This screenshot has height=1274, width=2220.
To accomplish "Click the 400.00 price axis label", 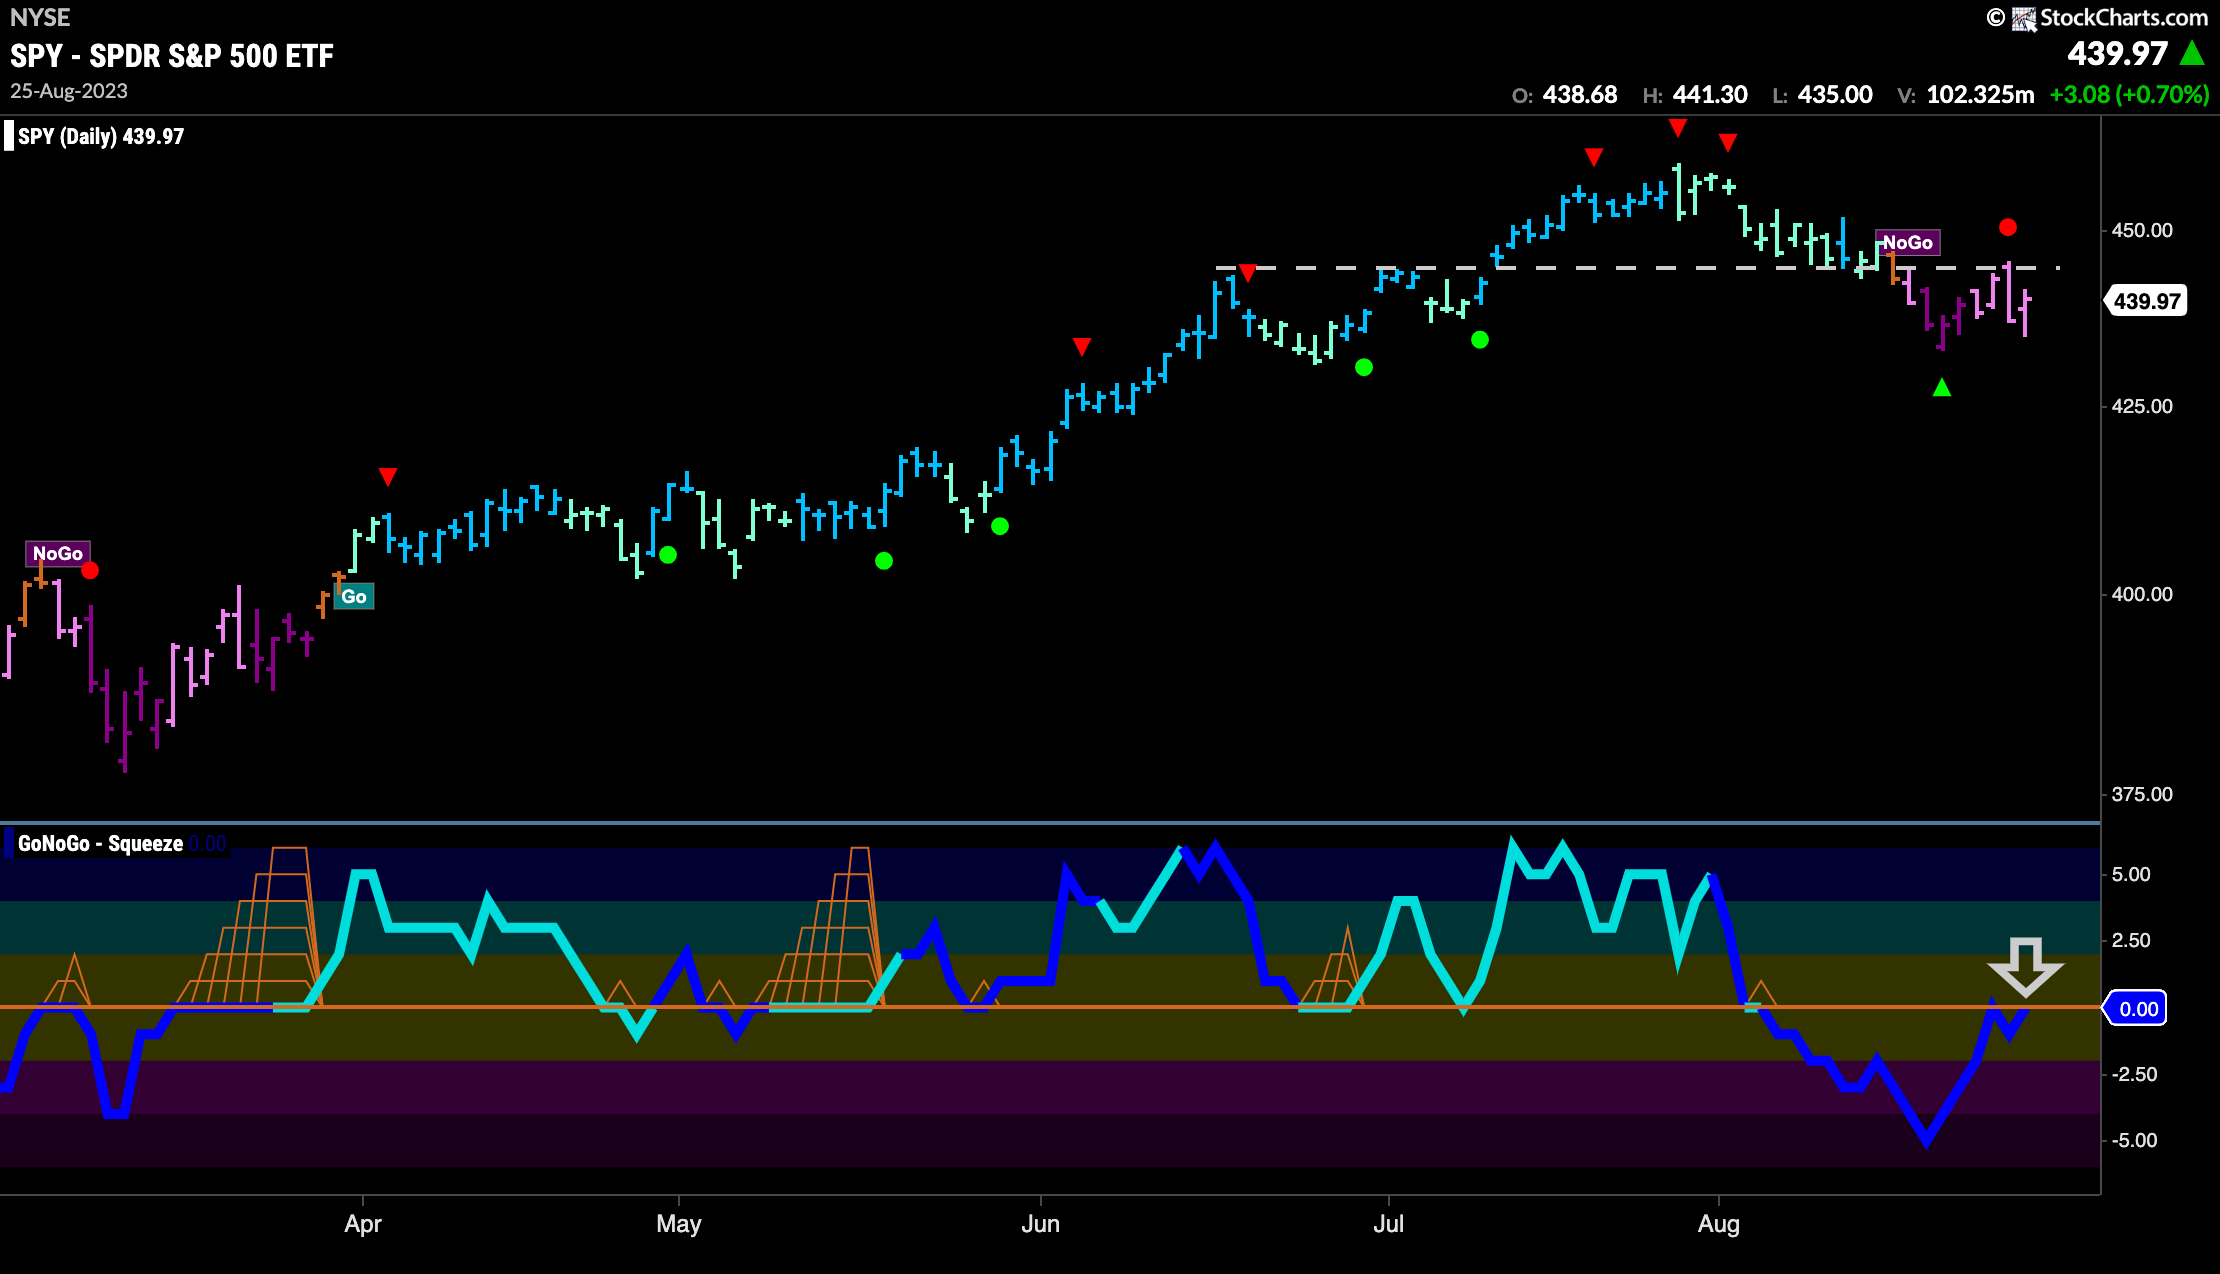I will [x=2142, y=594].
